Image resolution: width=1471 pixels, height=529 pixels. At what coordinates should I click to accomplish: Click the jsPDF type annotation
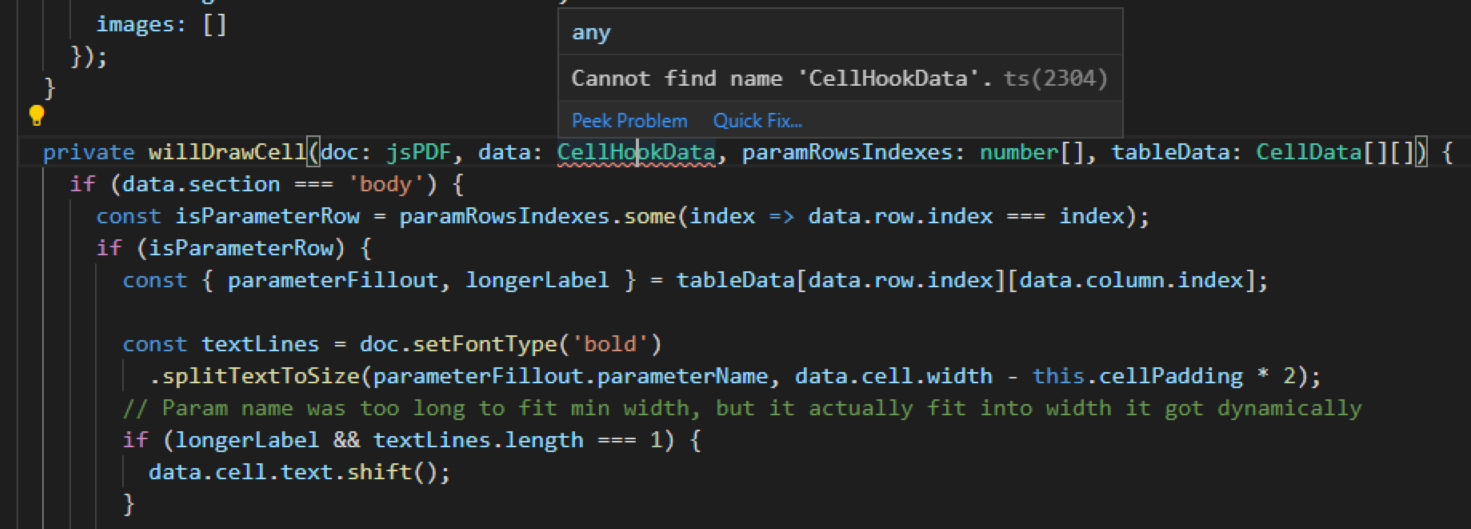tap(419, 152)
